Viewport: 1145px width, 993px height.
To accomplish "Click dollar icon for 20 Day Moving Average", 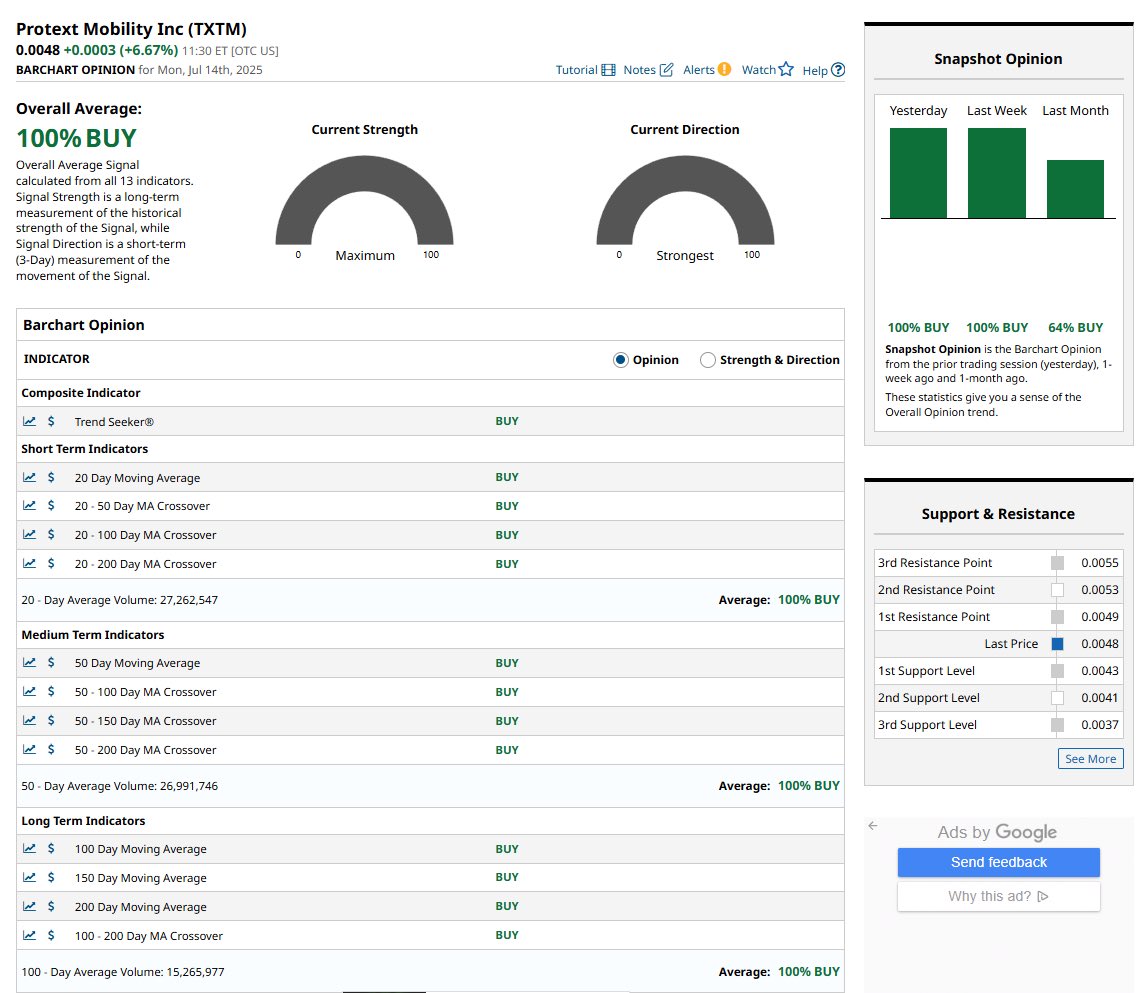I will (51, 478).
